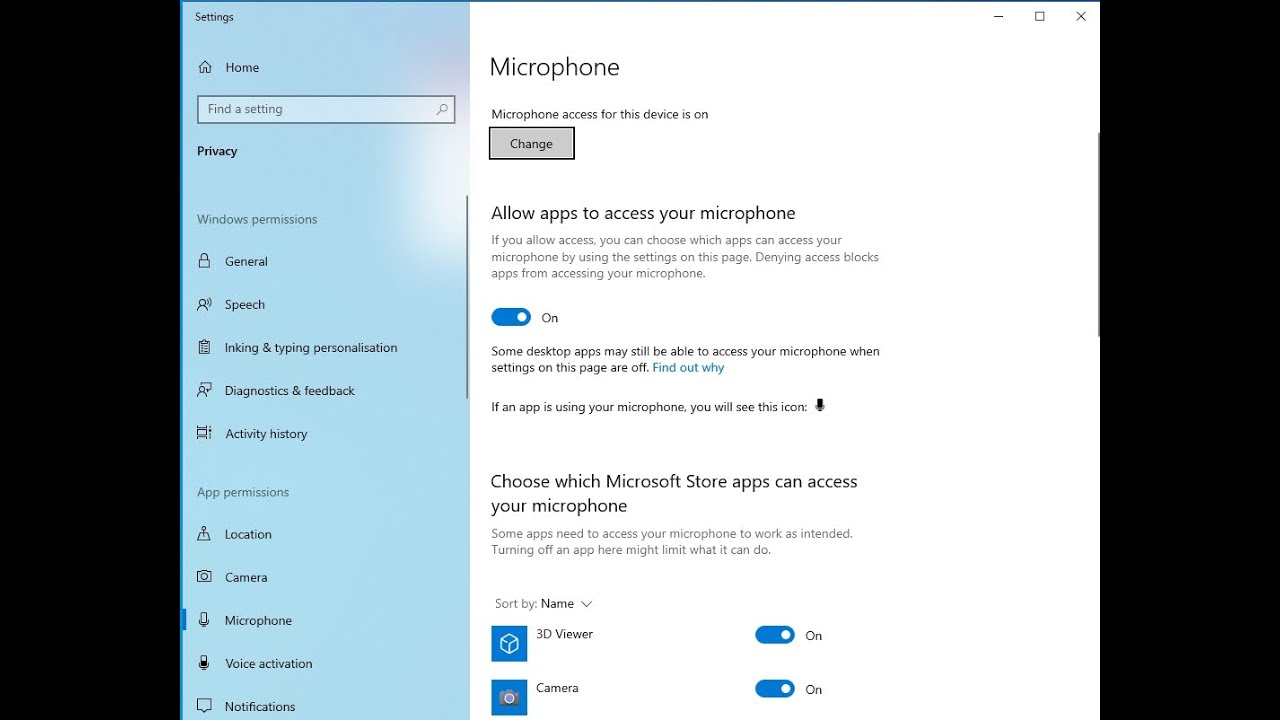Click the Change button
This screenshot has height=720, width=1280.
click(x=532, y=144)
